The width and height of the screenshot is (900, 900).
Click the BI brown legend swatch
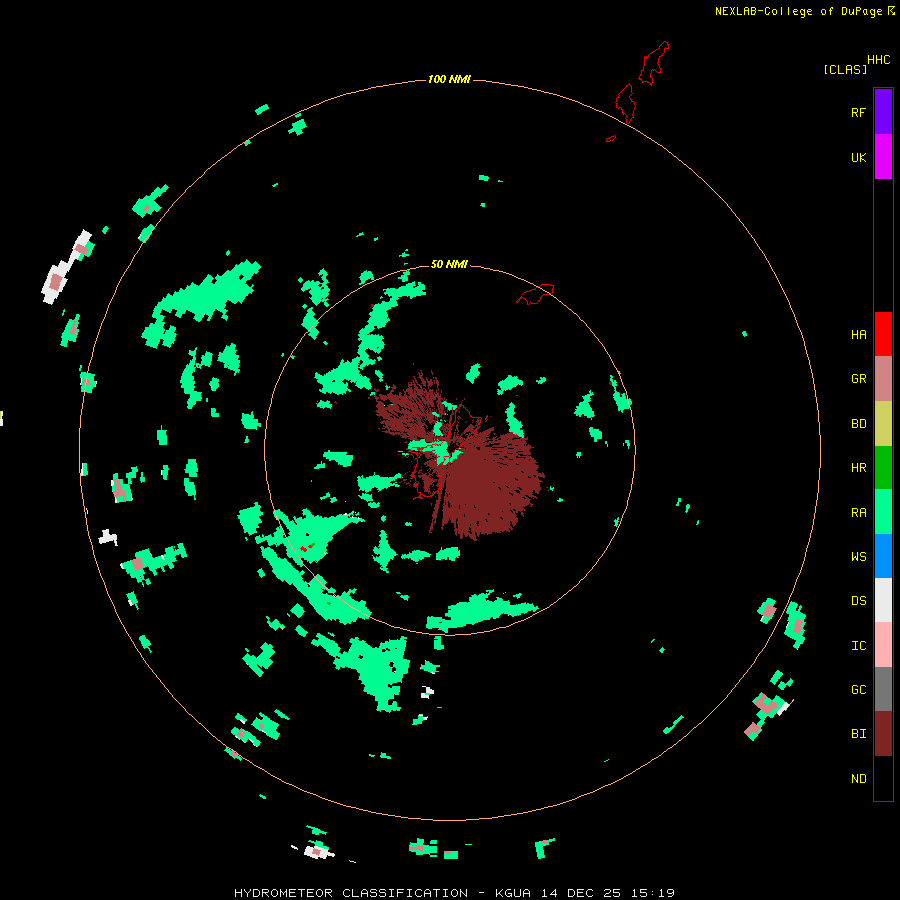[x=883, y=734]
